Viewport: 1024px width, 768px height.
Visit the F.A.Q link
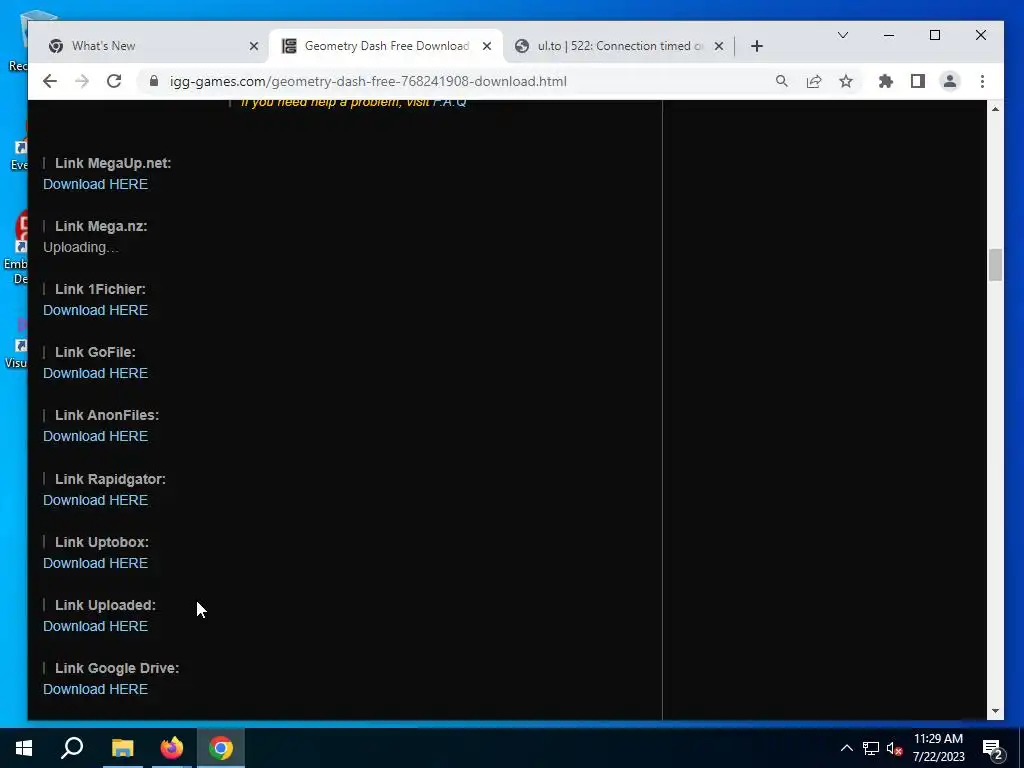[450, 103]
